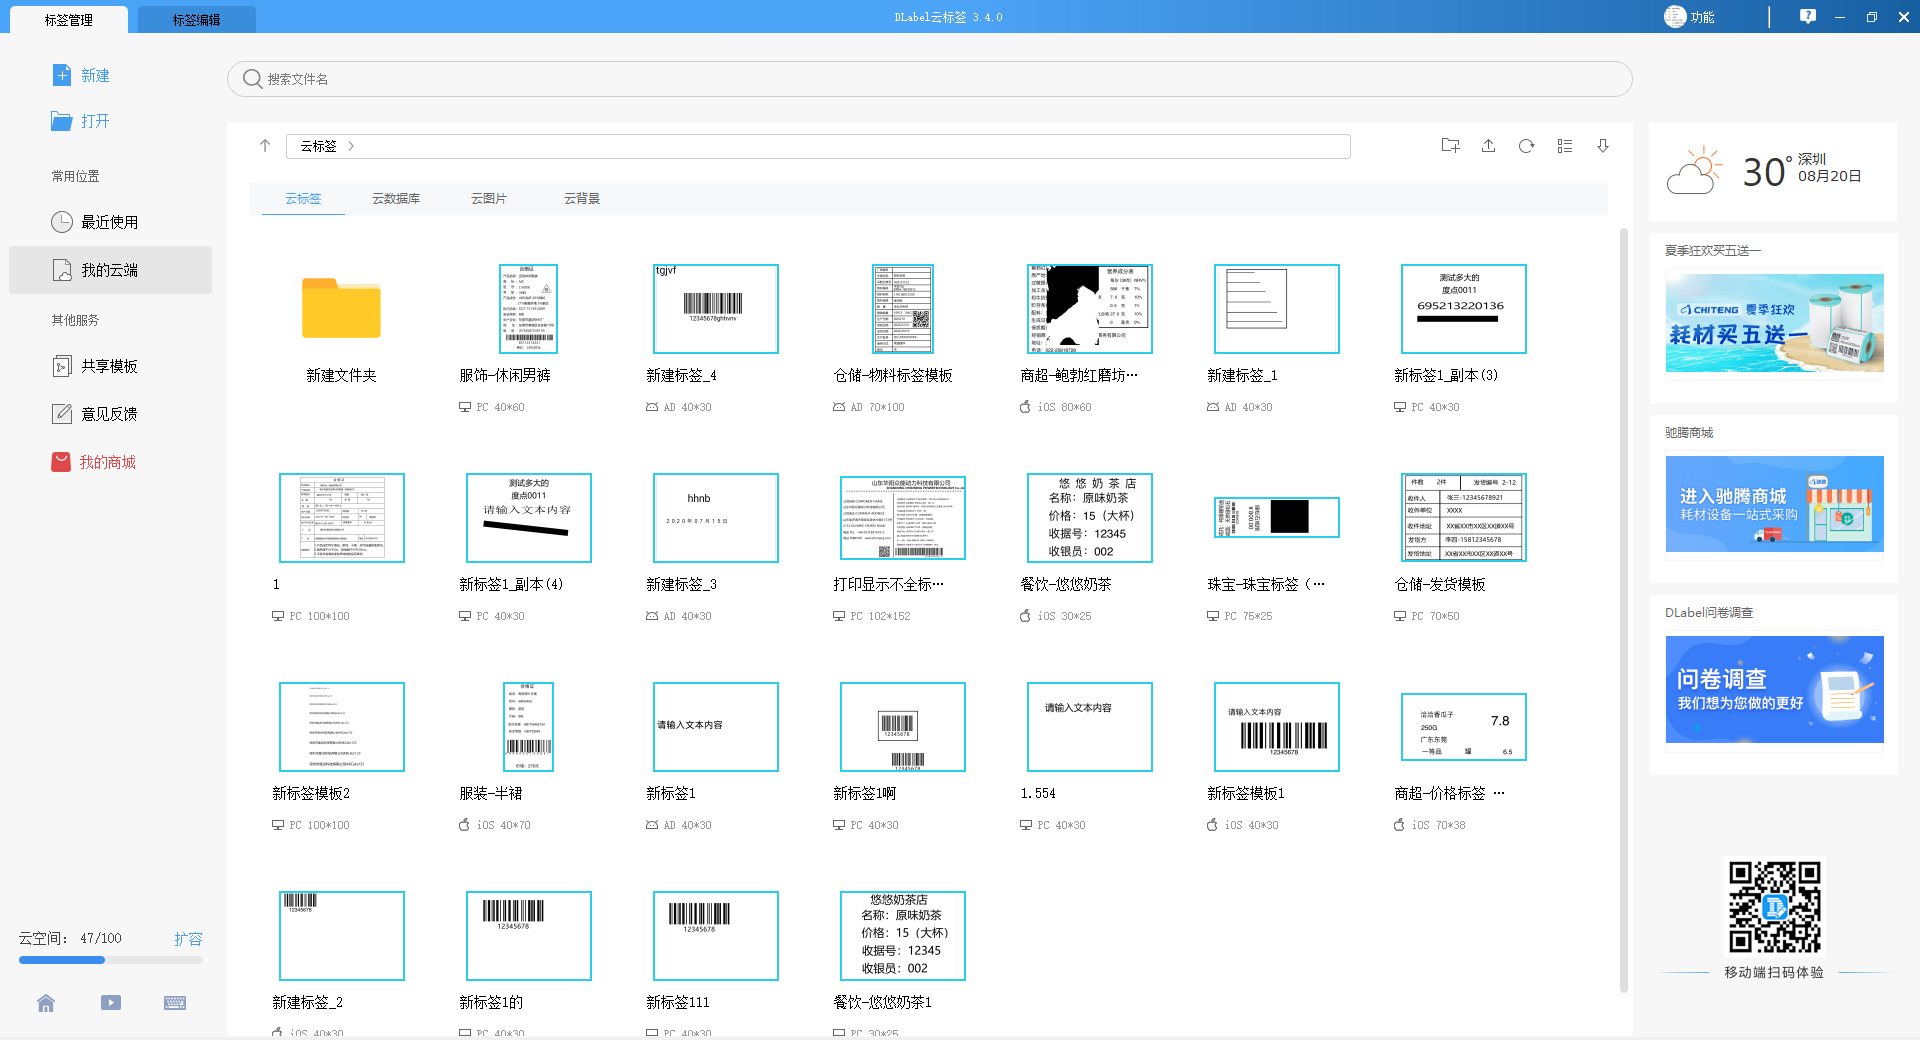Click the 扩容 link to expand storage

click(189, 938)
